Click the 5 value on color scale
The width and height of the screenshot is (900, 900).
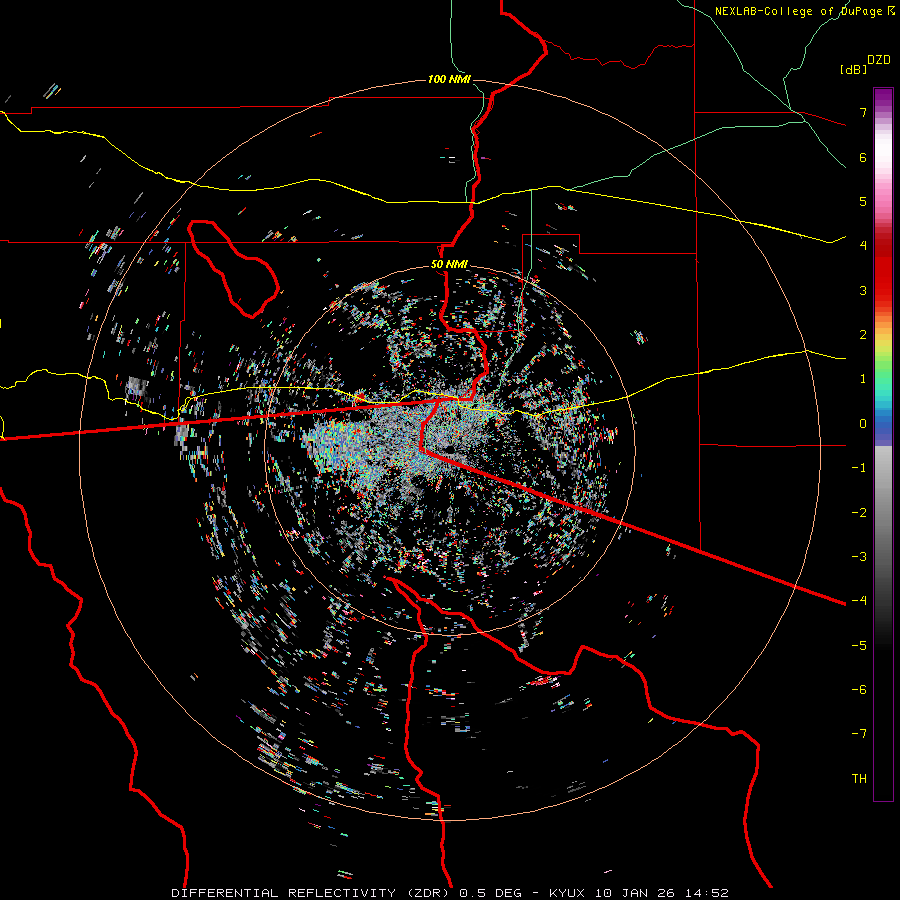click(x=863, y=201)
